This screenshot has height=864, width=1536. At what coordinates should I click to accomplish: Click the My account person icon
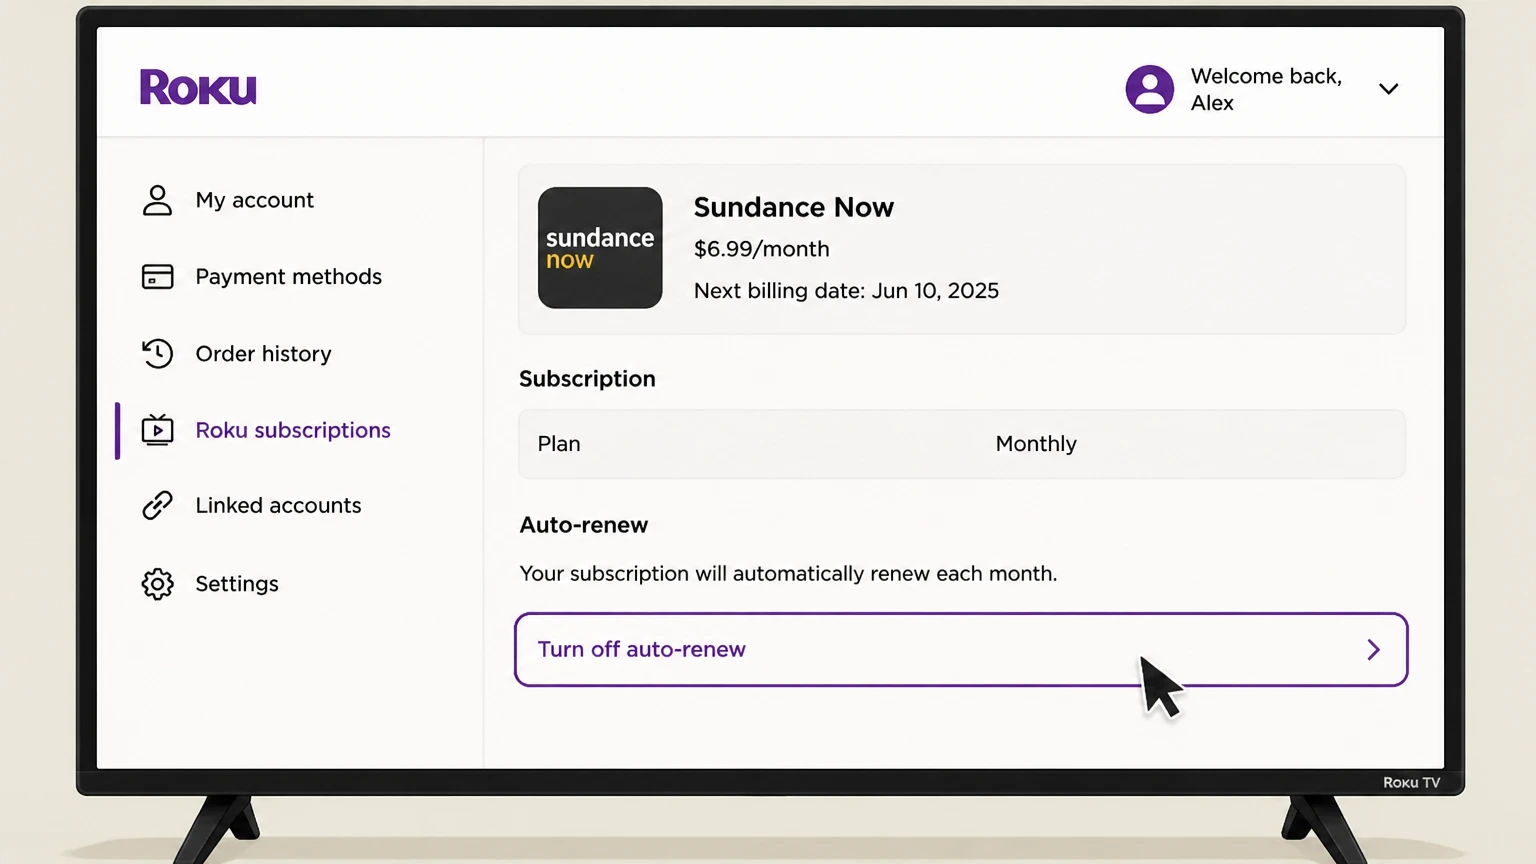pyautogui.click(x=157, y=200)
